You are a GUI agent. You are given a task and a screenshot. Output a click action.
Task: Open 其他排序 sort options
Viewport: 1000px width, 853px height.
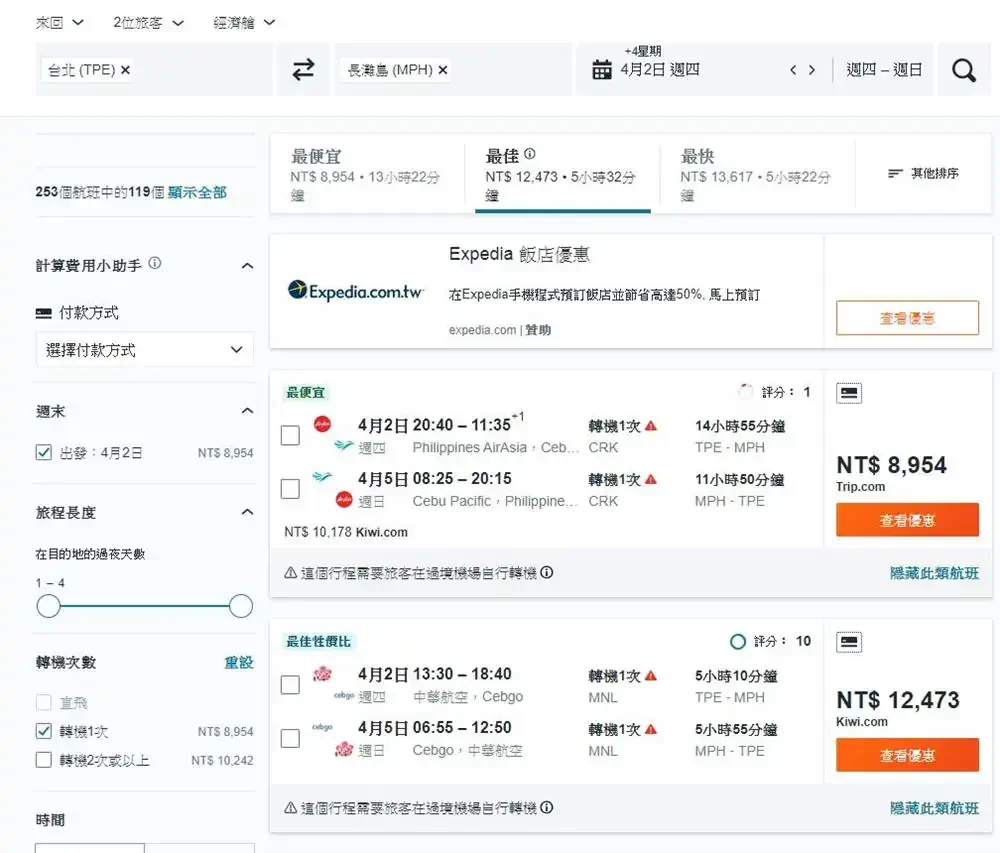pyautogui.click(x=923, y=173)
